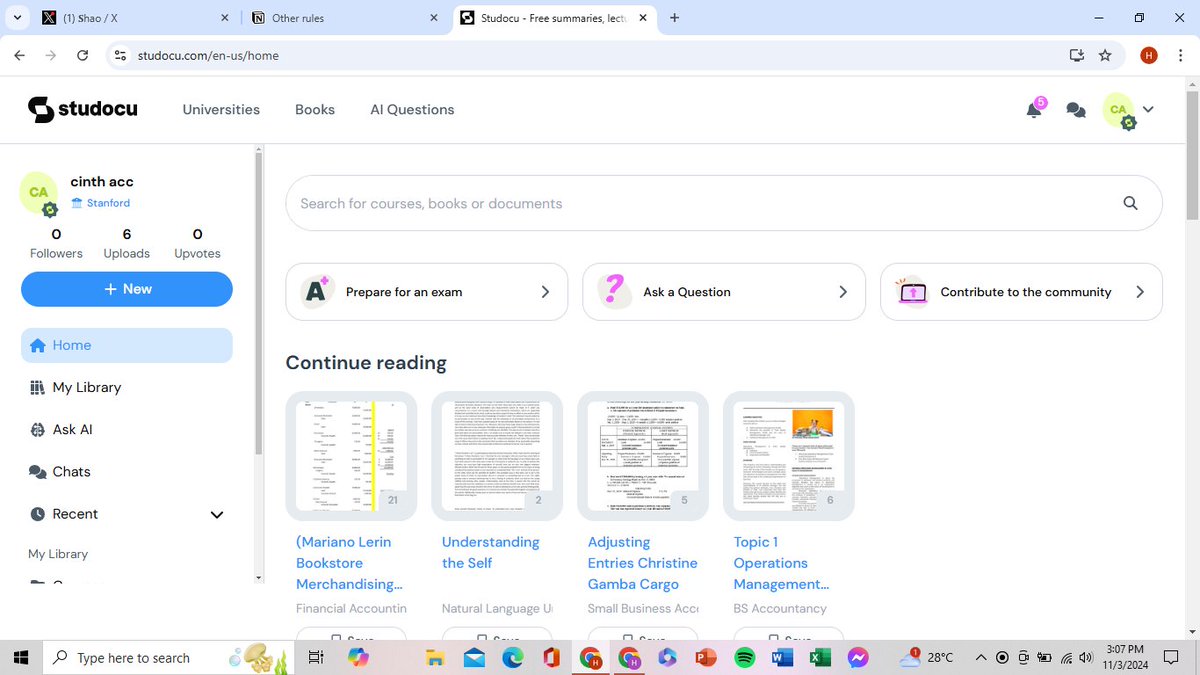Image resolution: width=1200 pixels, height=675 pixels.
Task: Click the install app icon in address bar
Action: coord(1077,56)
